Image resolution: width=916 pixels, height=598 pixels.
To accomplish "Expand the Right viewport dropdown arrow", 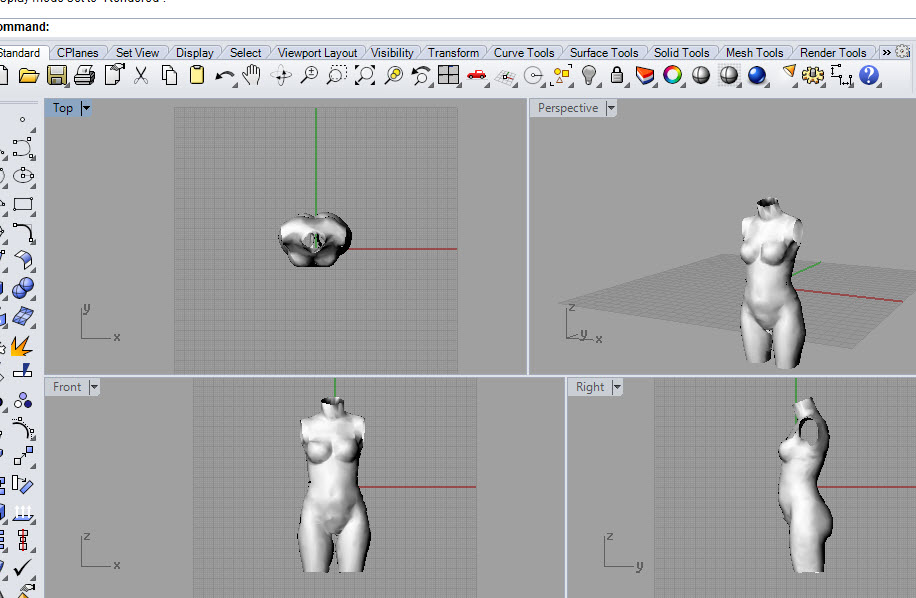I will pyautogui.click(x=617, y=387).
